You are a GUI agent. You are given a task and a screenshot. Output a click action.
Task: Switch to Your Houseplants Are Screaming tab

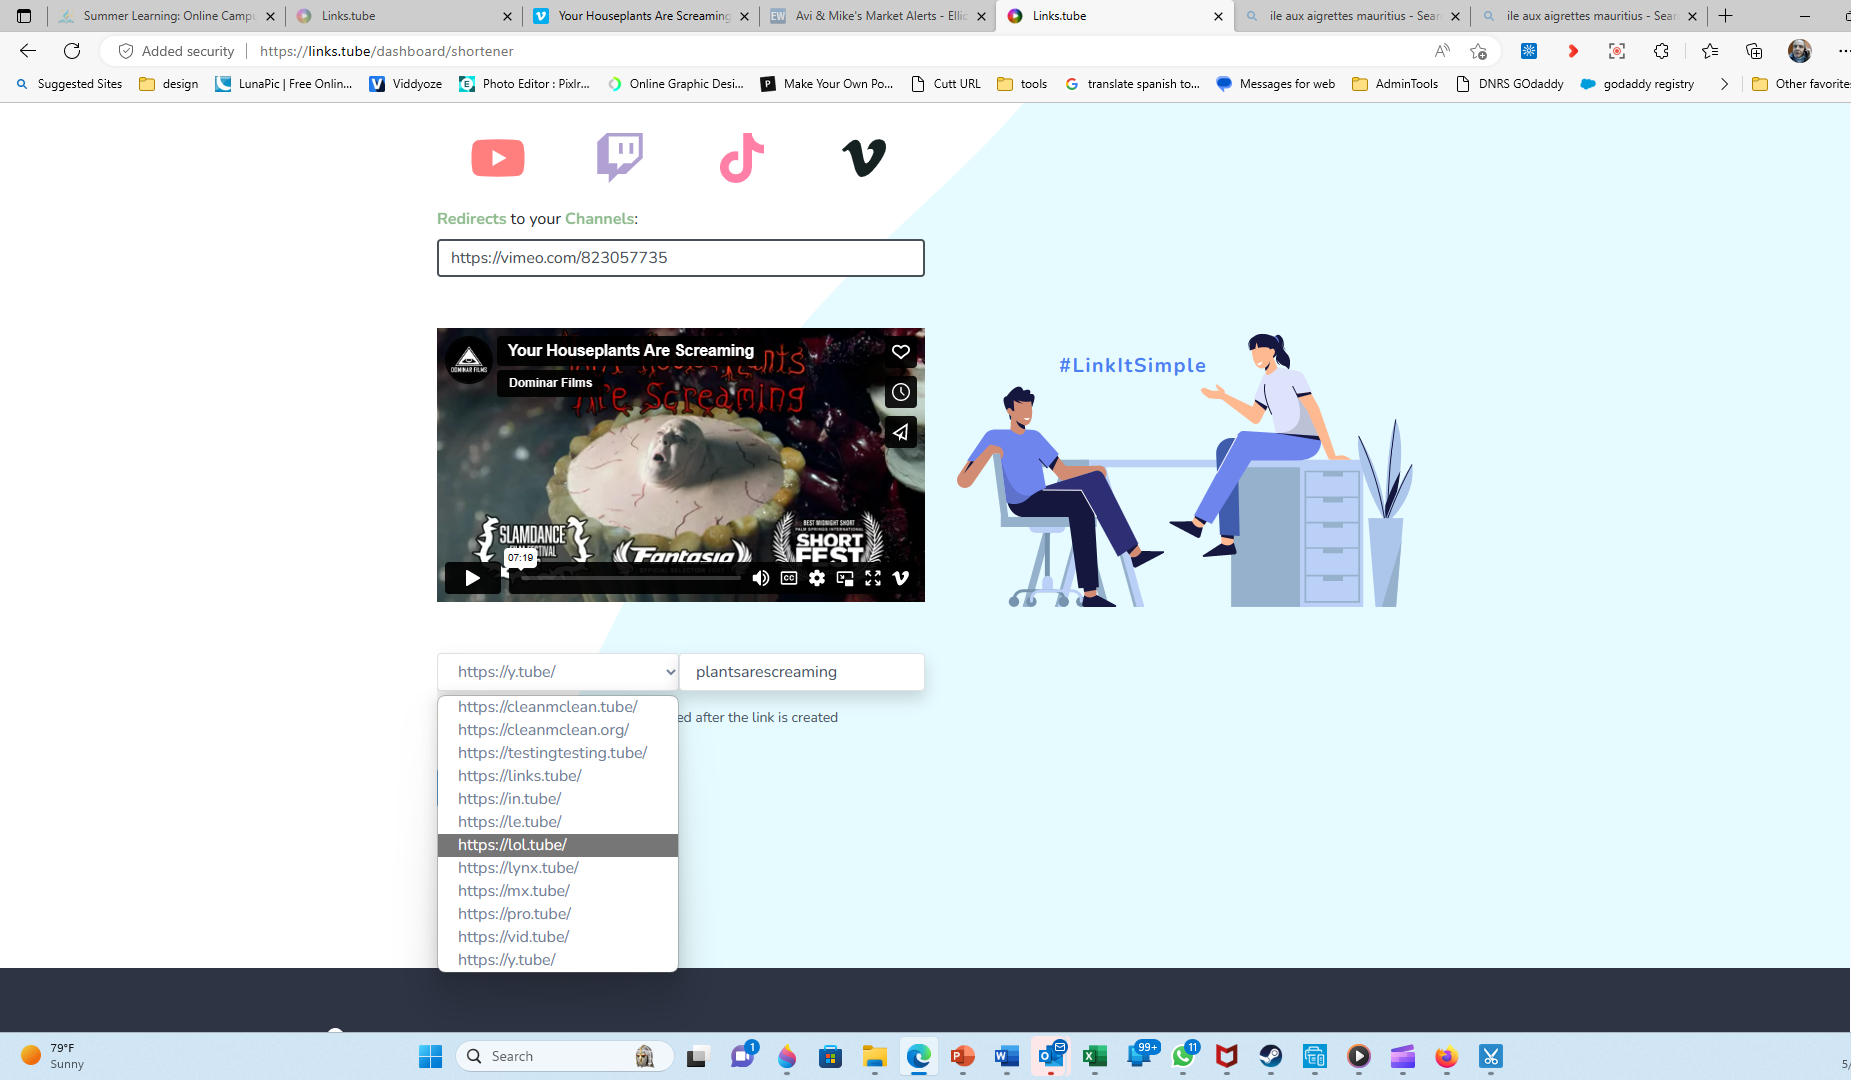coord(640,16)
